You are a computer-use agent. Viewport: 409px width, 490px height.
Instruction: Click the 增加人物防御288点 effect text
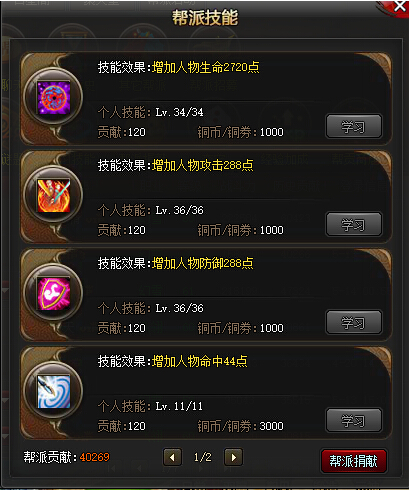click(202, 263)
